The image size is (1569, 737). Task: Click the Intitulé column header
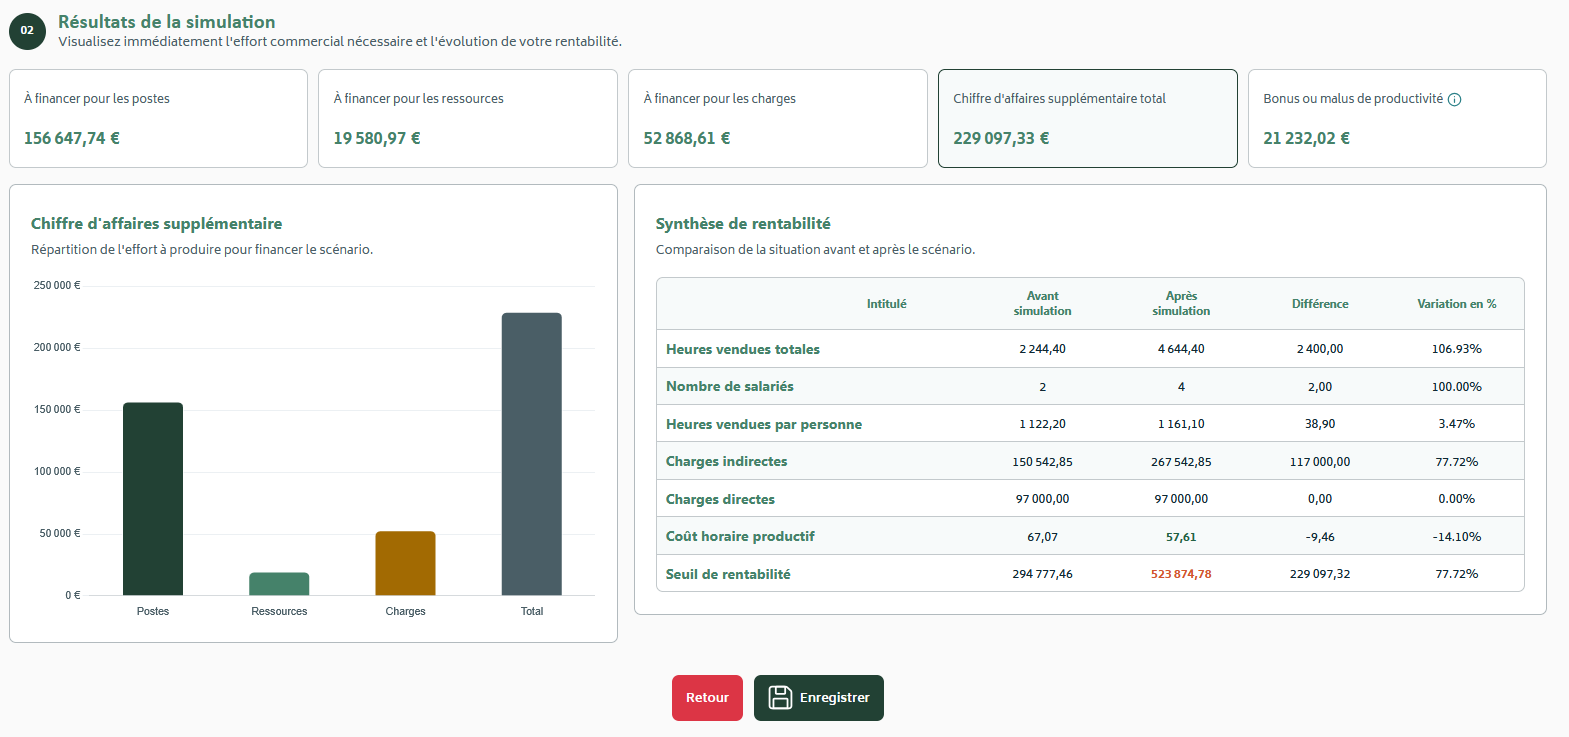tap(886, 304)
